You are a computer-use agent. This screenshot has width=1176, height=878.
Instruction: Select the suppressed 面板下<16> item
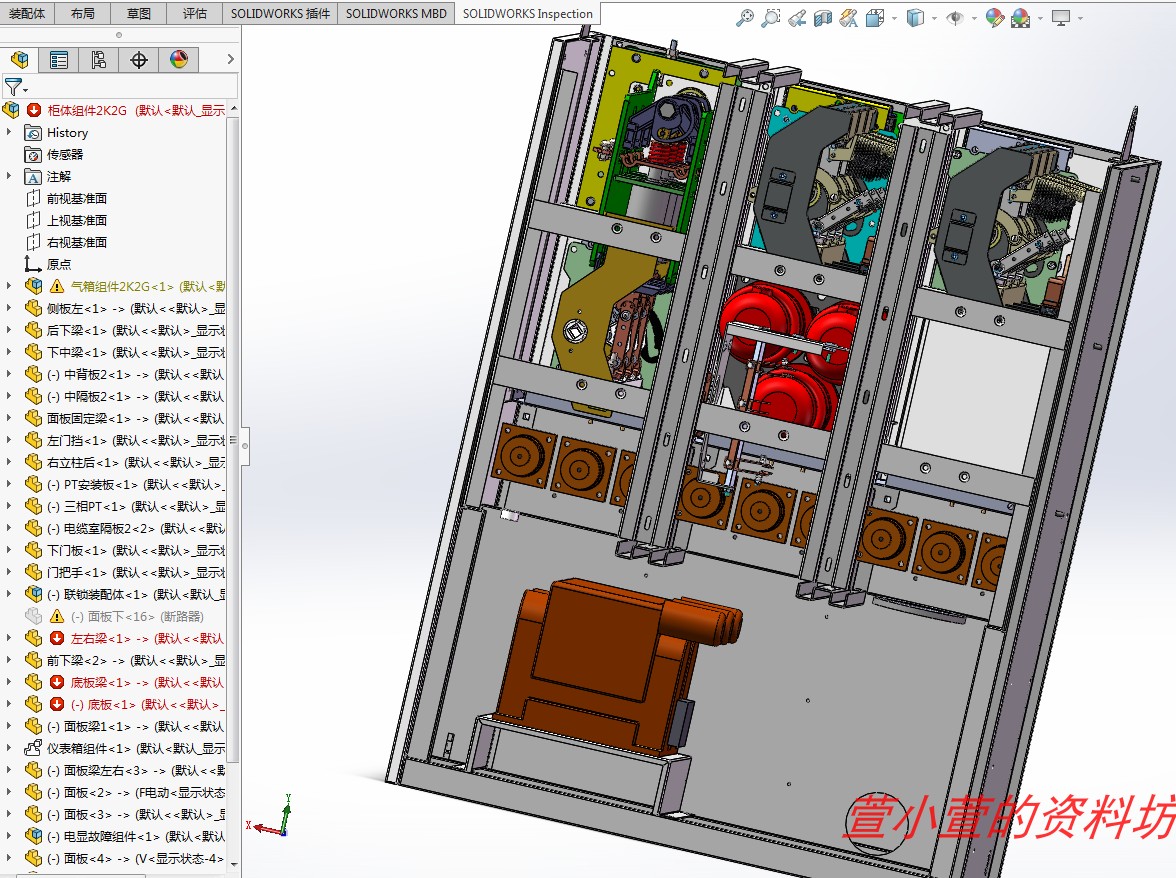137,616
